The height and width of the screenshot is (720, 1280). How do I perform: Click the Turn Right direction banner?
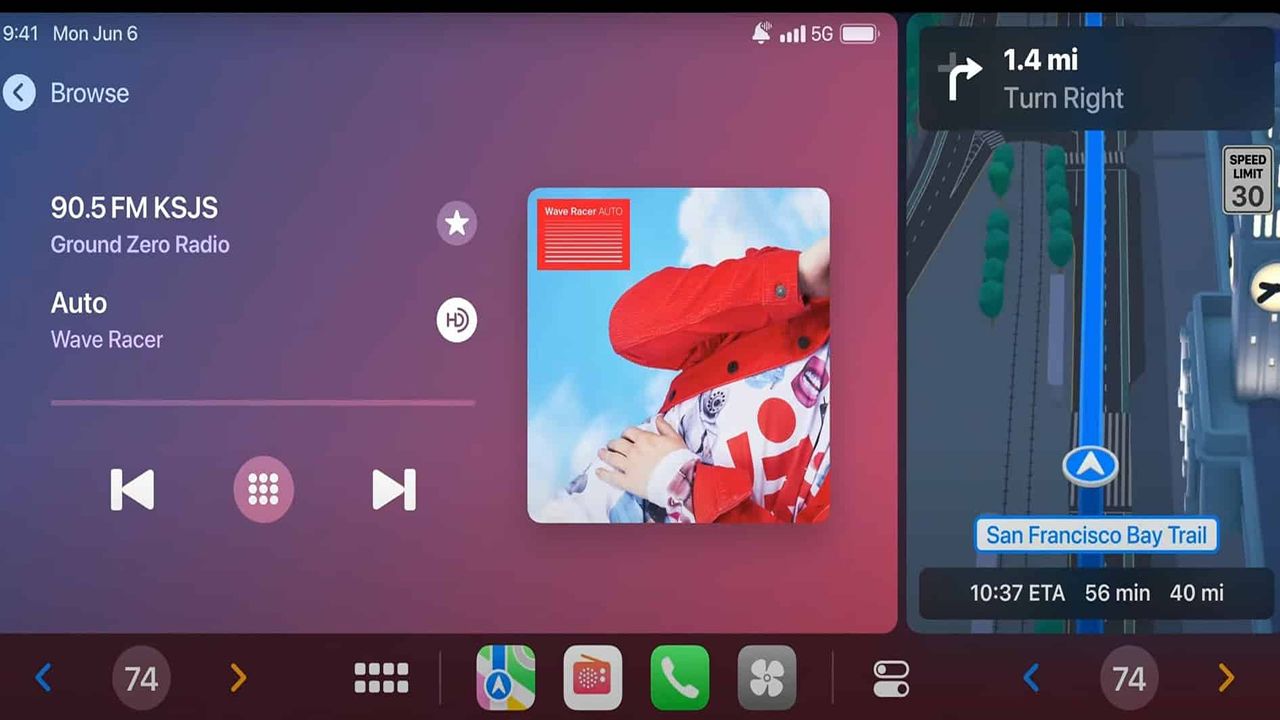click(x=1096, y=79)
